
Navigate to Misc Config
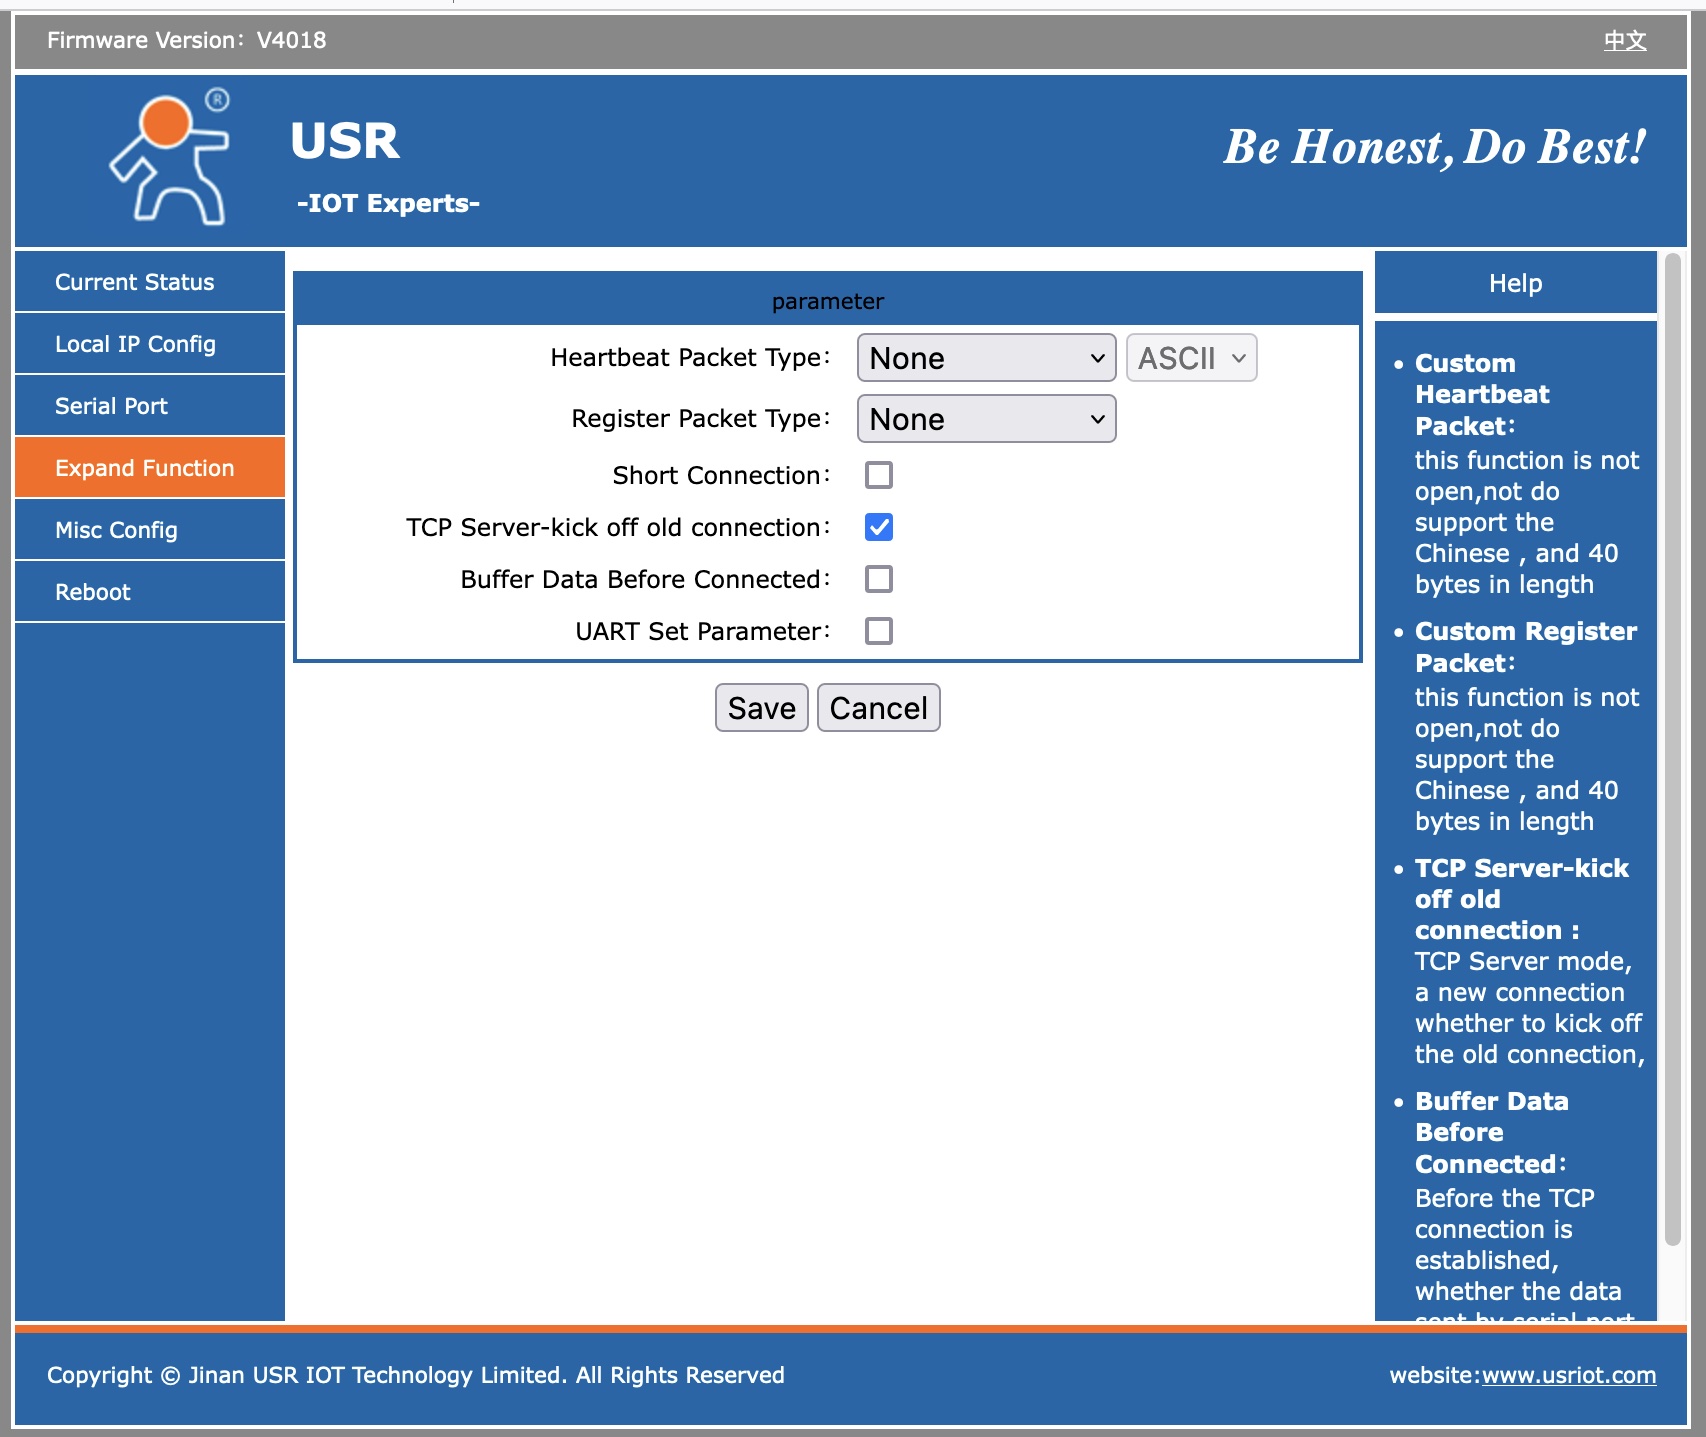[x=116, y=530]
